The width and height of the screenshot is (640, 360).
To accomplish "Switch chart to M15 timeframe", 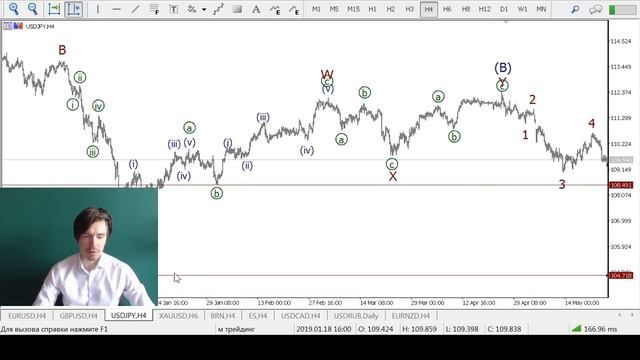I will tap(353, 9).
